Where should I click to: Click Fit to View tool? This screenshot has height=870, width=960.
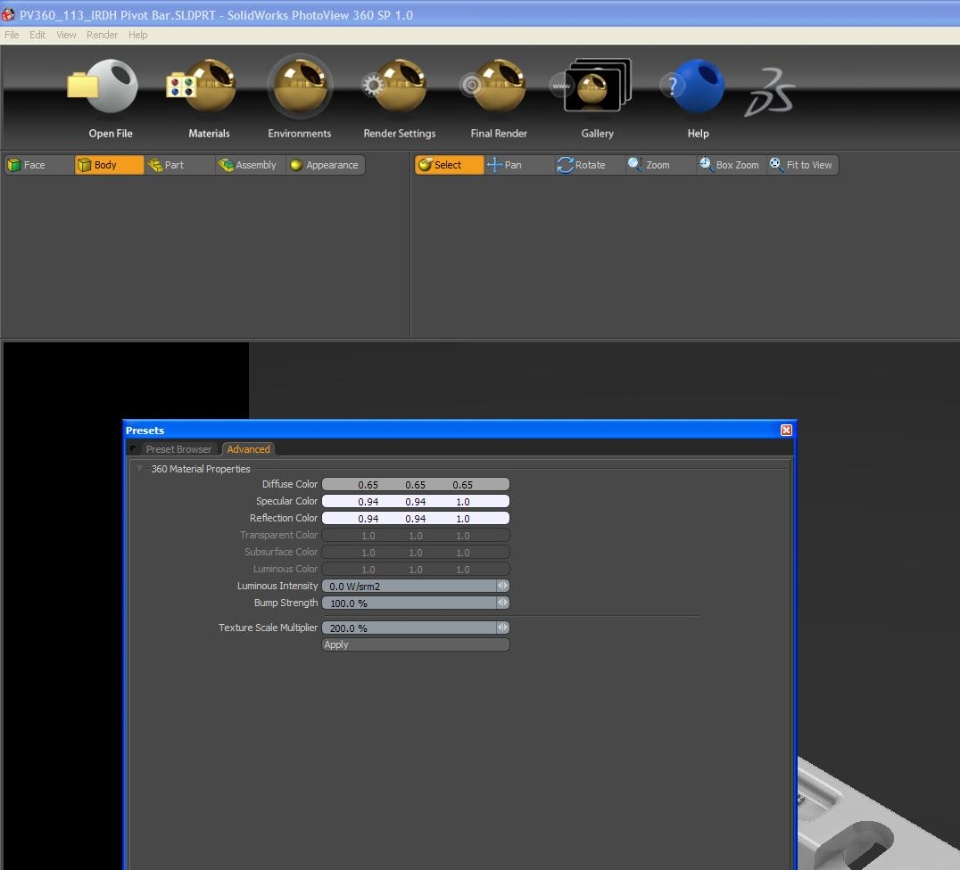point(803,165)
